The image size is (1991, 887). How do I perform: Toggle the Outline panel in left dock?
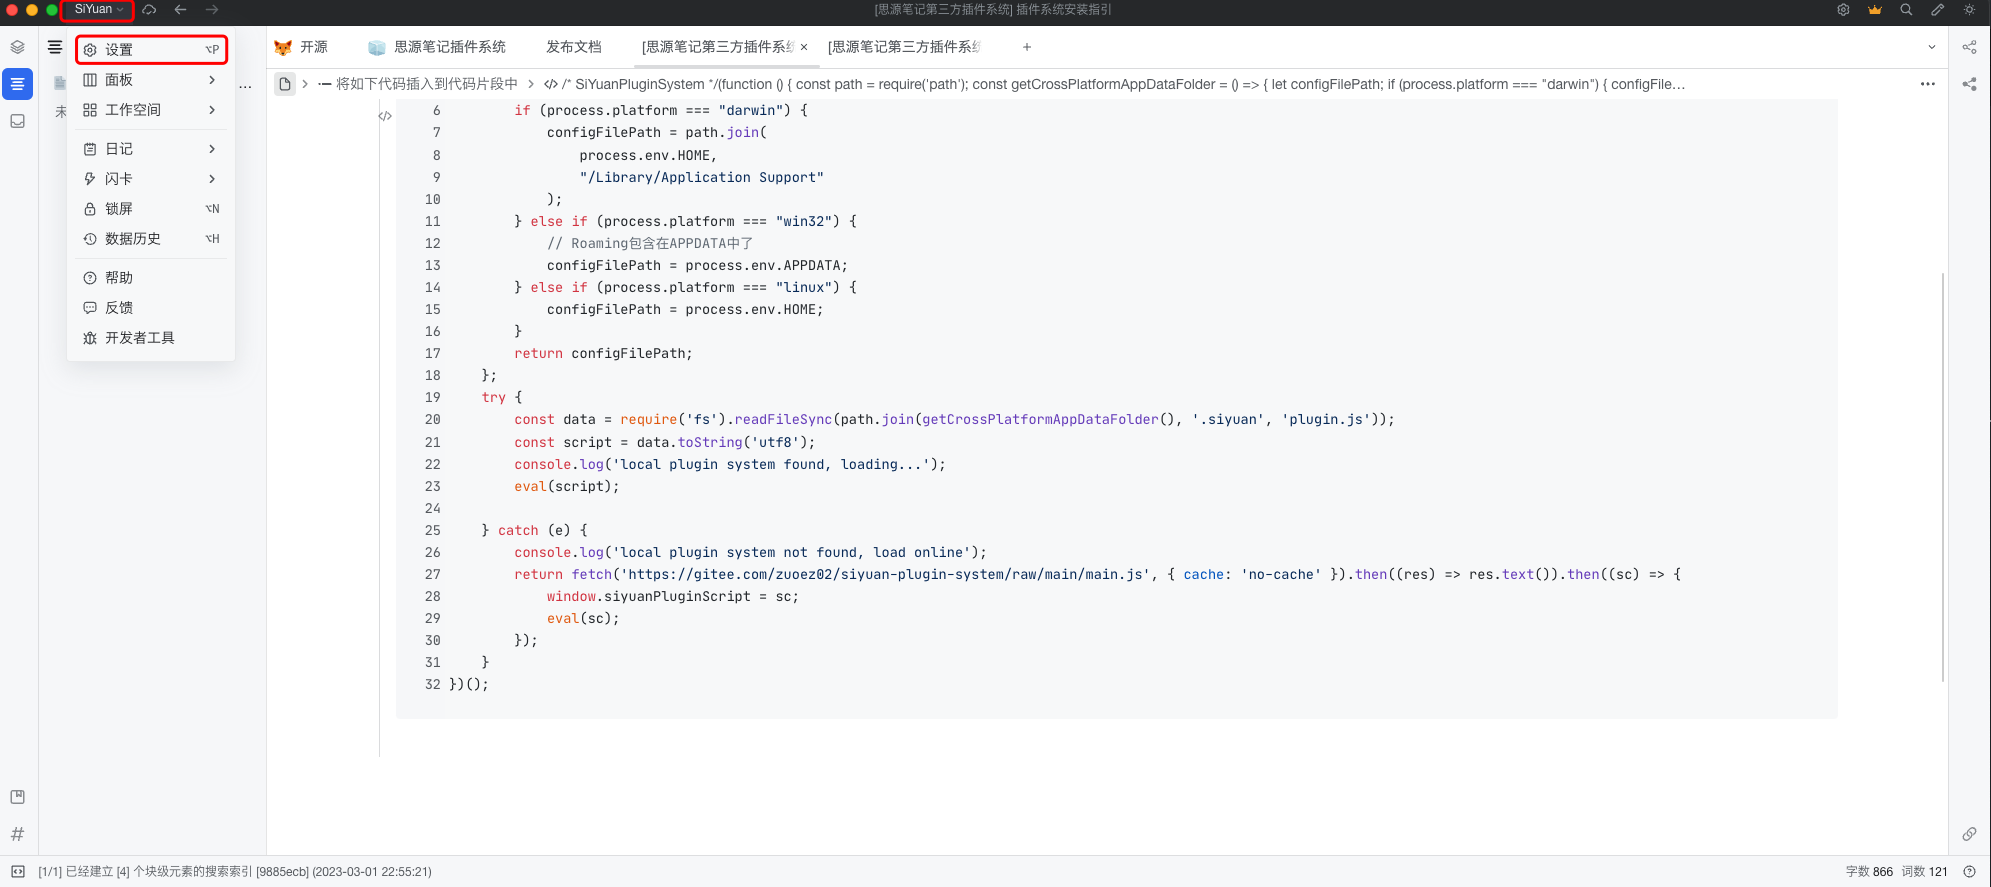click(x=17, y=84)
